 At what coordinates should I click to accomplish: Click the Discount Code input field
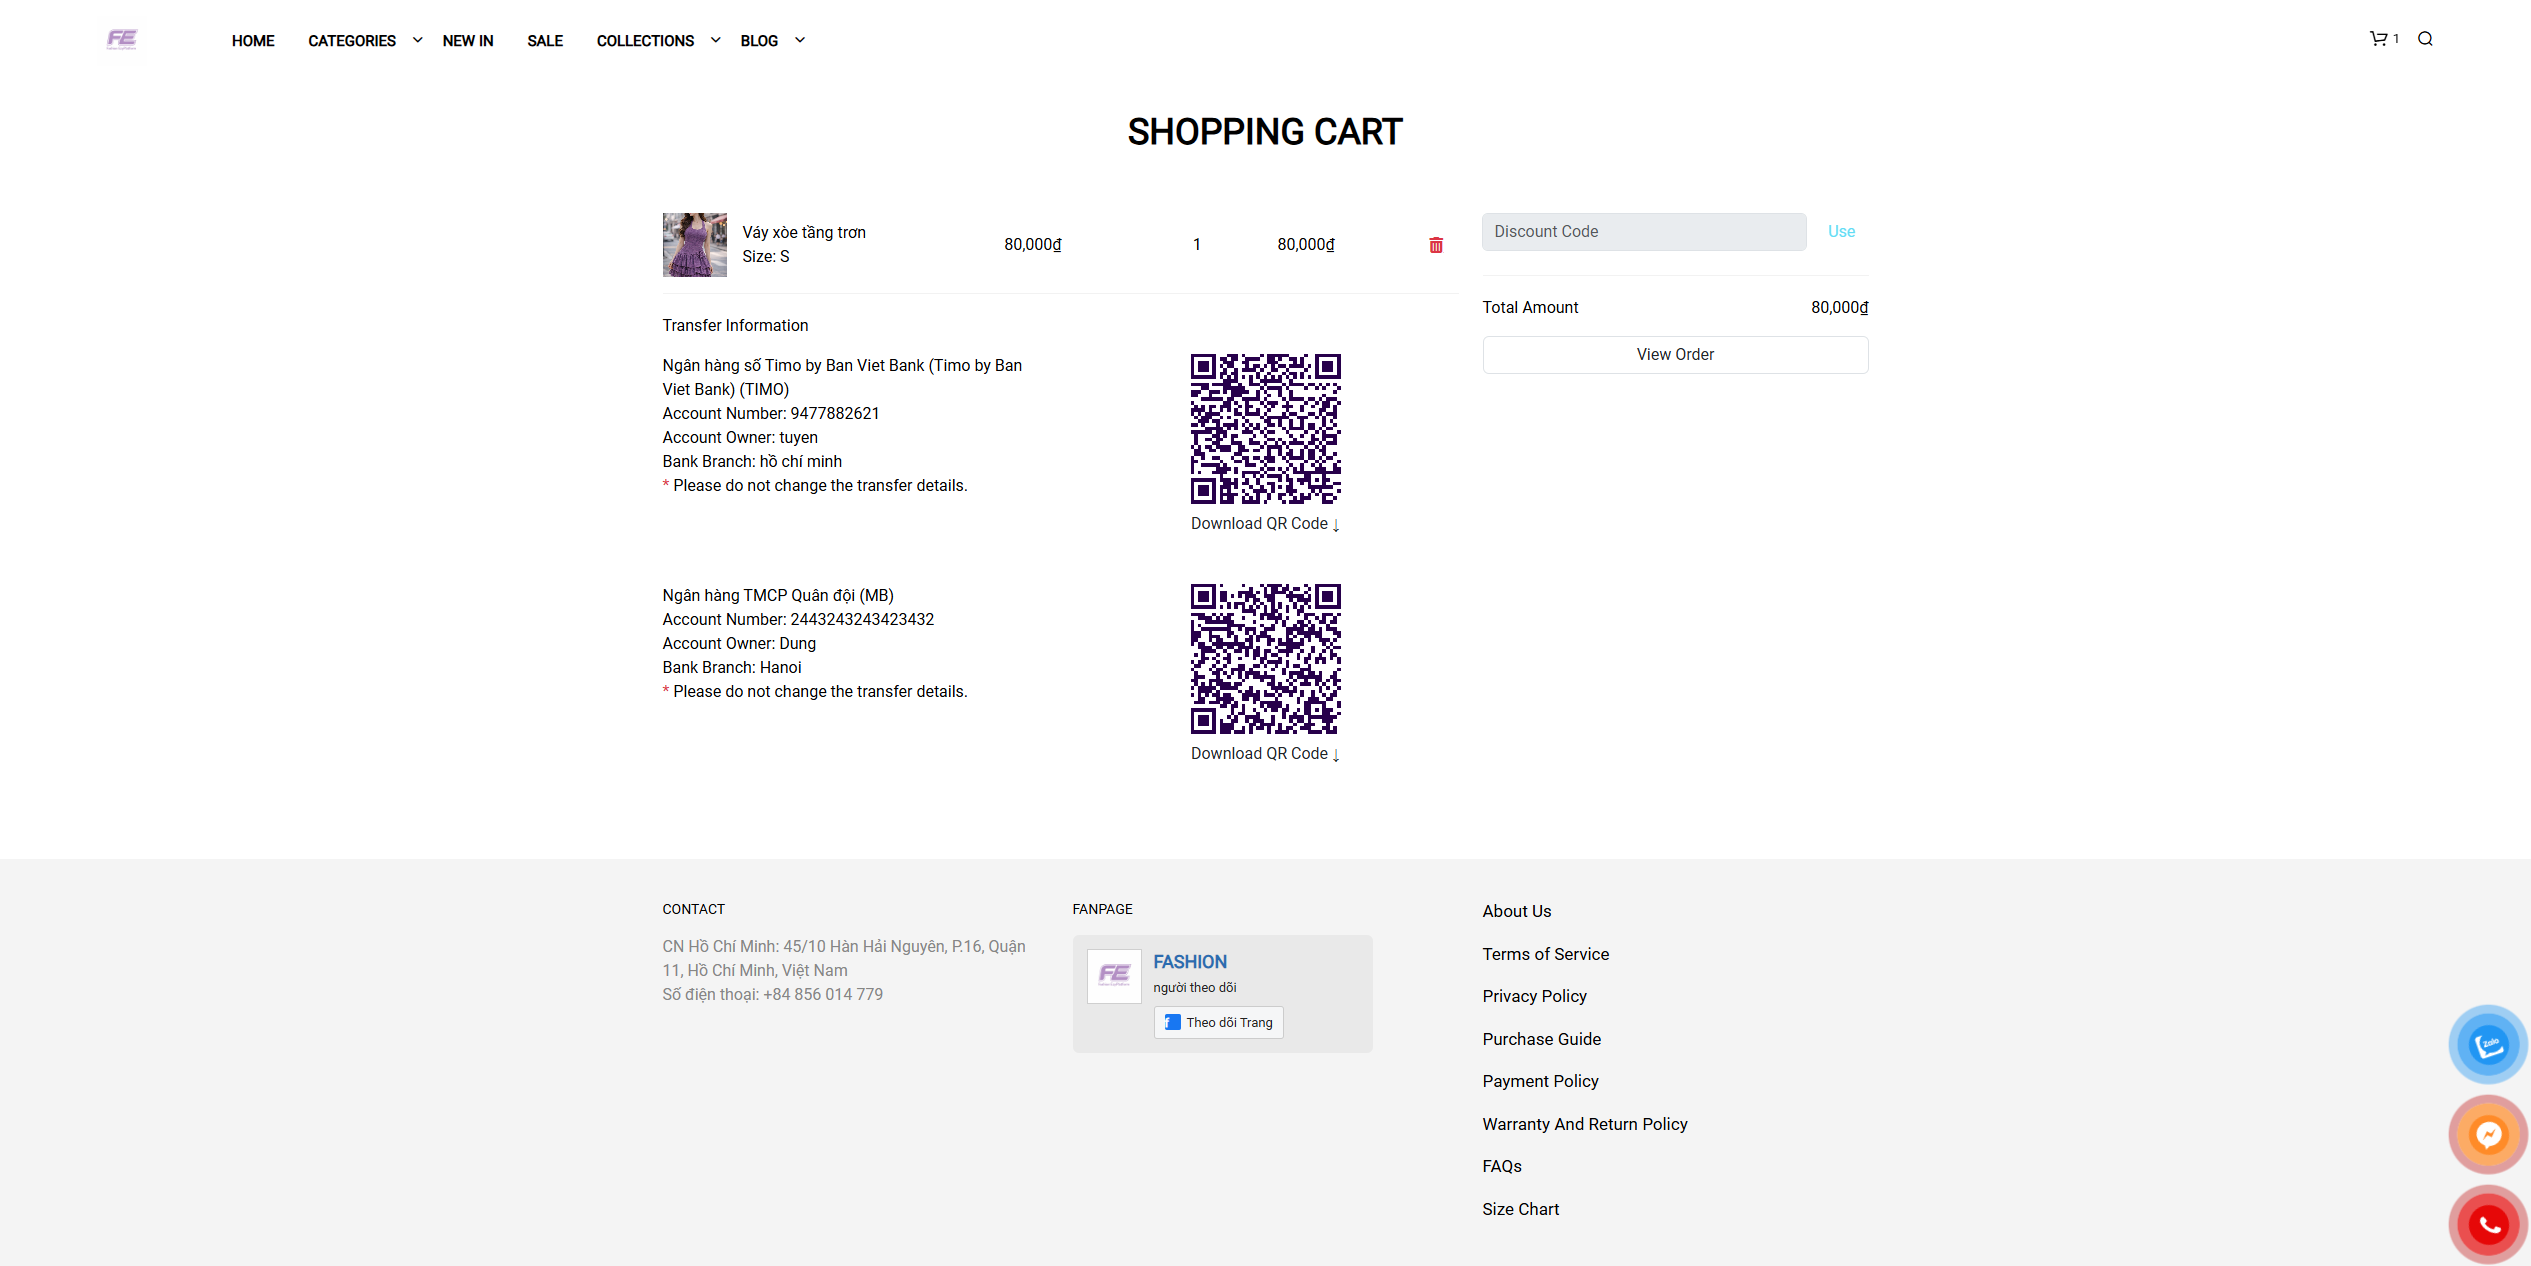click(x=1643, y=232)
